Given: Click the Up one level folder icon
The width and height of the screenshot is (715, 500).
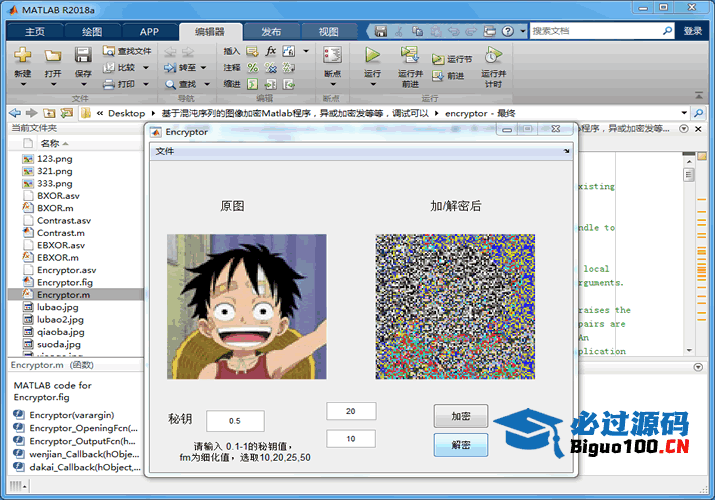Looking at the screenshot, I should tap(49, 113).
